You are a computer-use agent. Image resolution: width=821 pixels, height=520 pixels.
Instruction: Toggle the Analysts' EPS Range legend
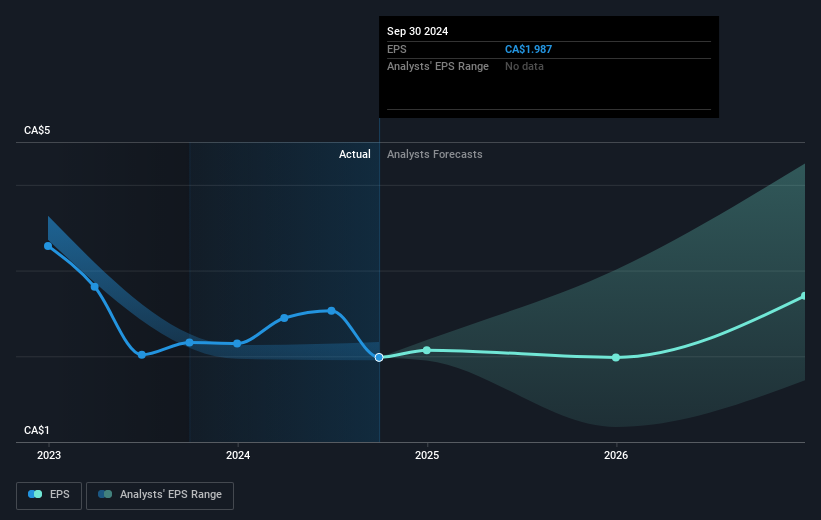click(x=160, y=495)
